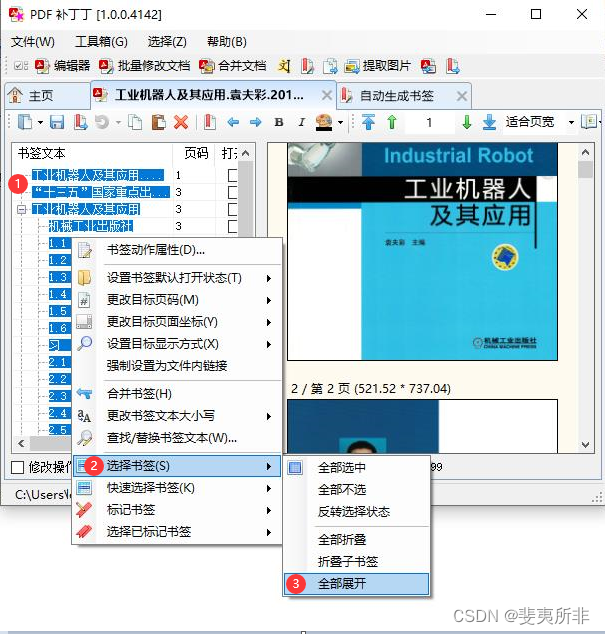This screenshot has width=605, height=634.
Task: Open the 选择(Z) menu
Action: [x=167, y=42]
